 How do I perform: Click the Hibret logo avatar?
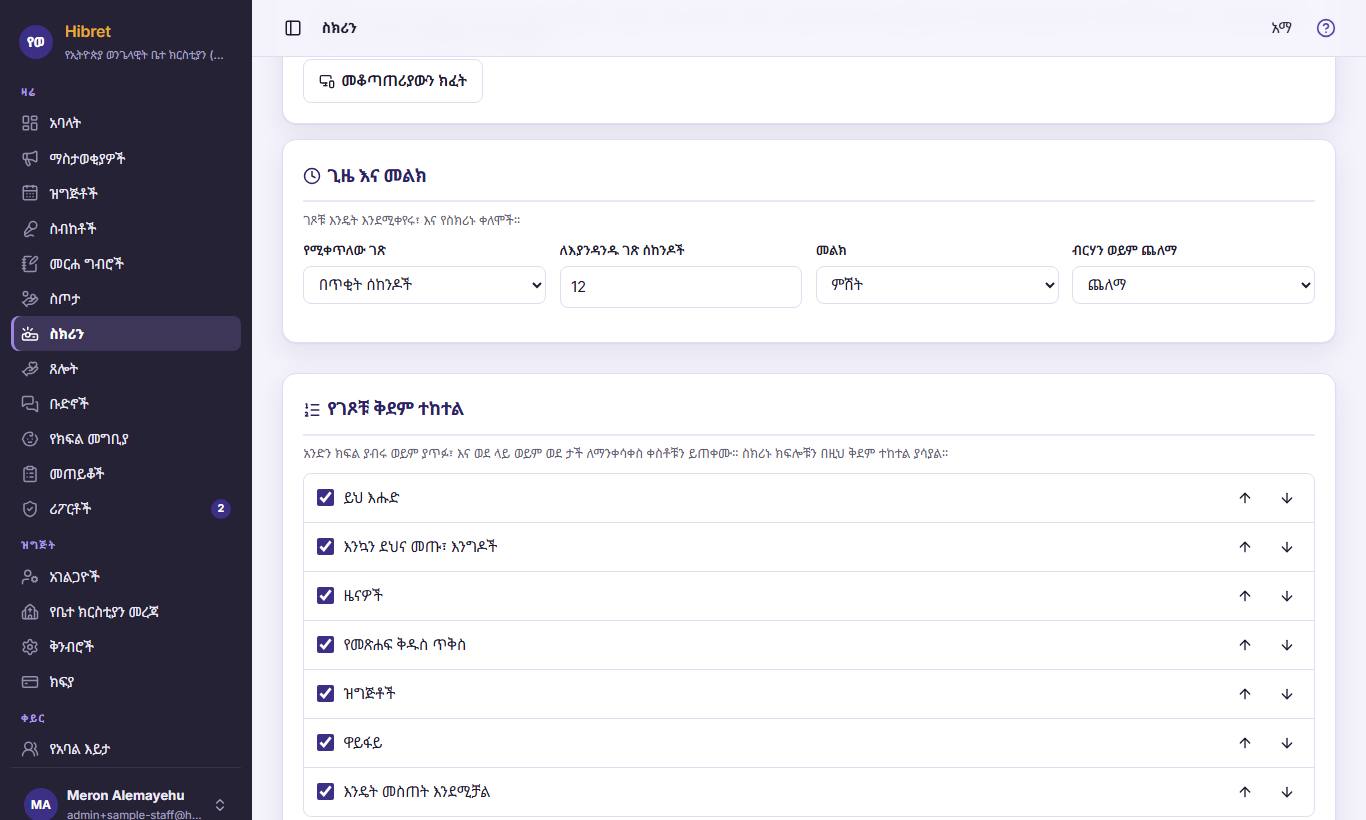(37, 42)
